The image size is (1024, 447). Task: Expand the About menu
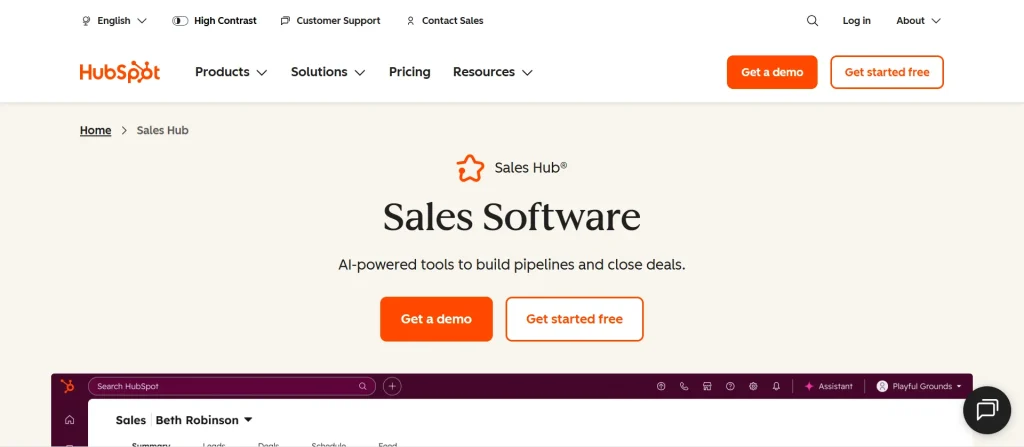[918, 21]
